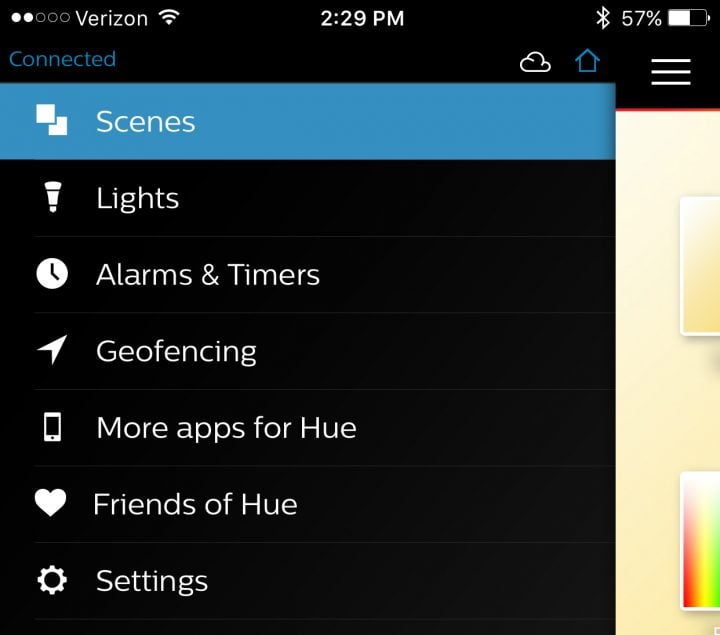
Task: Tap the cloud remote access icon
Action: (x=535, y=62)
